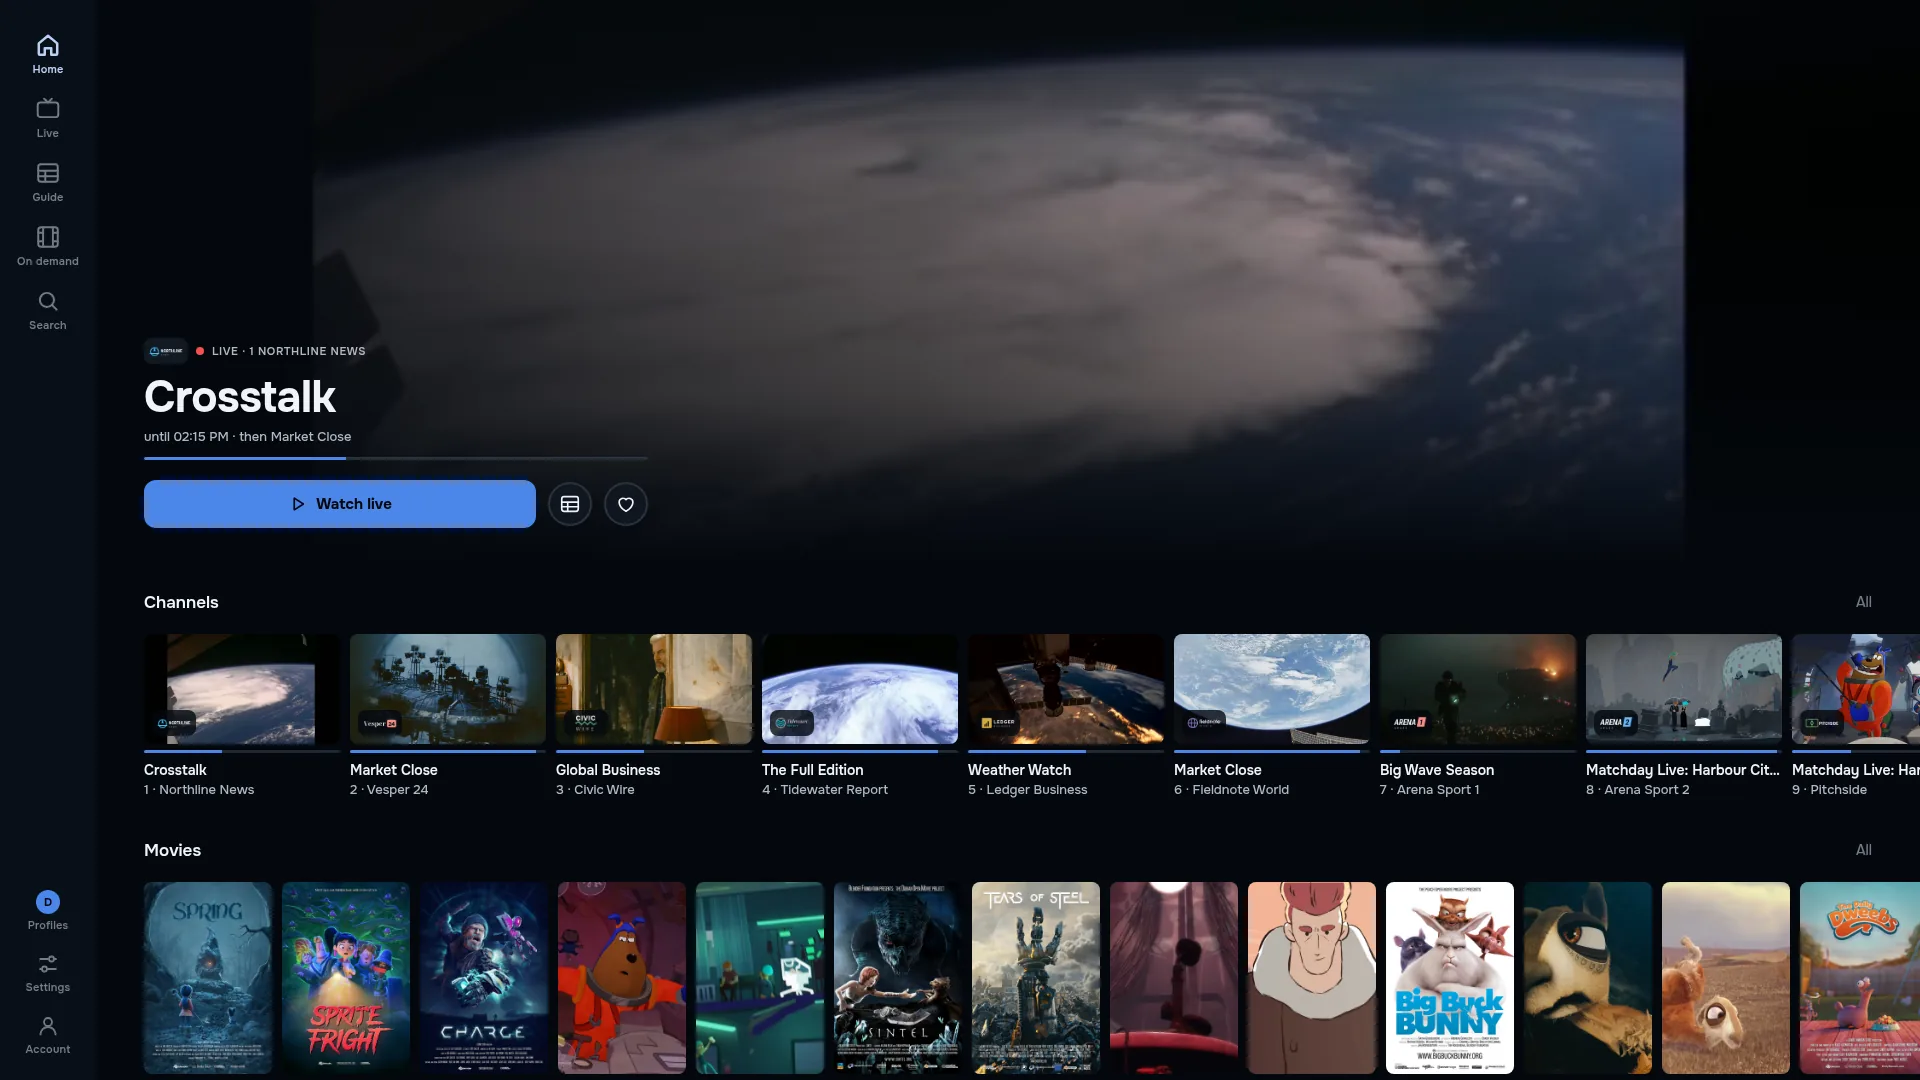Image resolution: width=1920 pixels, height=1080 pixels.
Task: Open the Live TV section
Action: click(47, 118)
